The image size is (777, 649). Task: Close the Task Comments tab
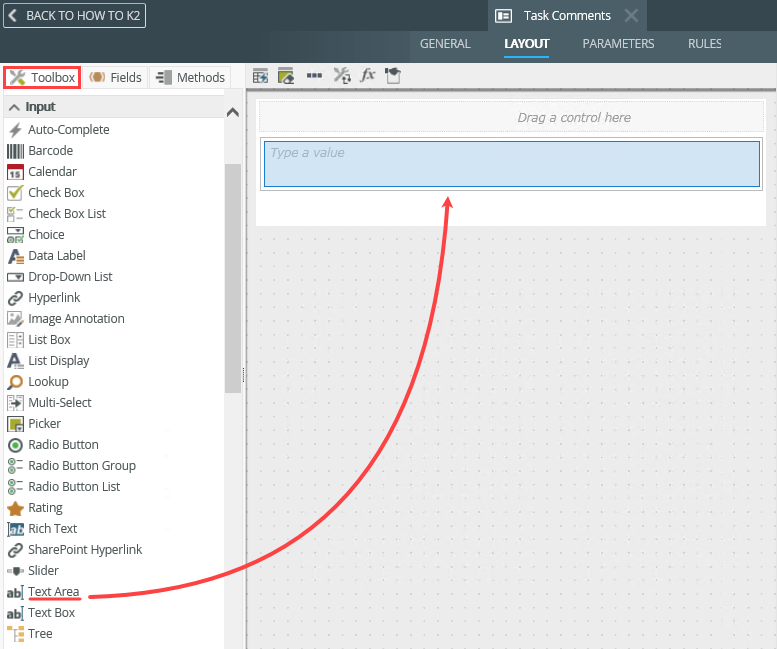[631, 16]
